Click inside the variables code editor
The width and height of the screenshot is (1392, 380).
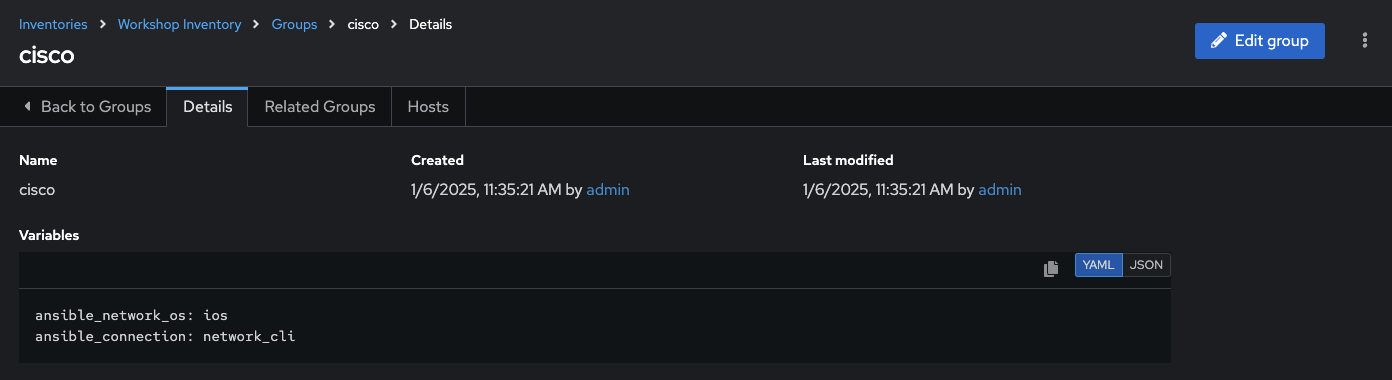pos(595,326)
